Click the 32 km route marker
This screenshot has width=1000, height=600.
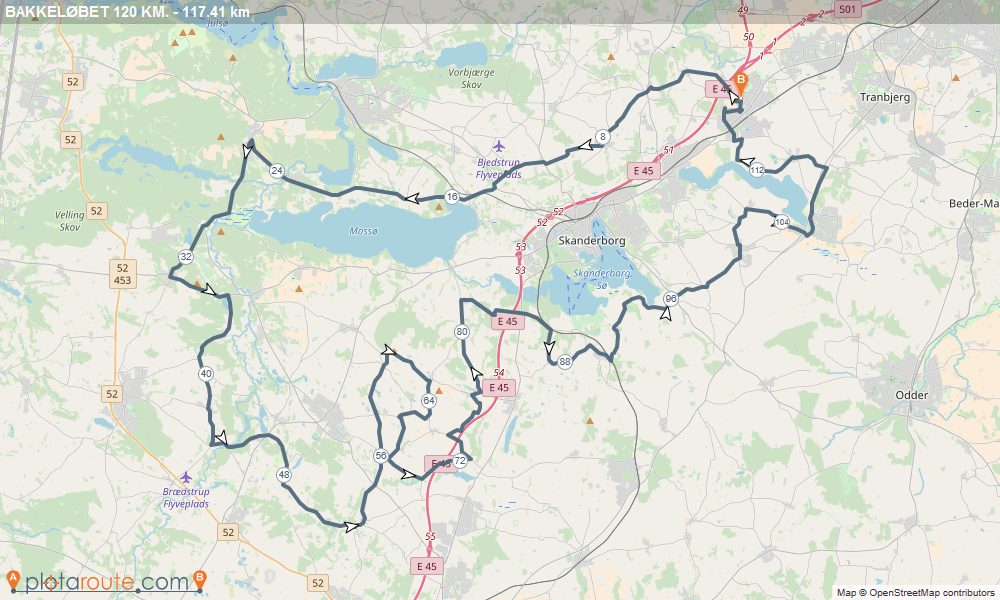[x=186, y=257]
